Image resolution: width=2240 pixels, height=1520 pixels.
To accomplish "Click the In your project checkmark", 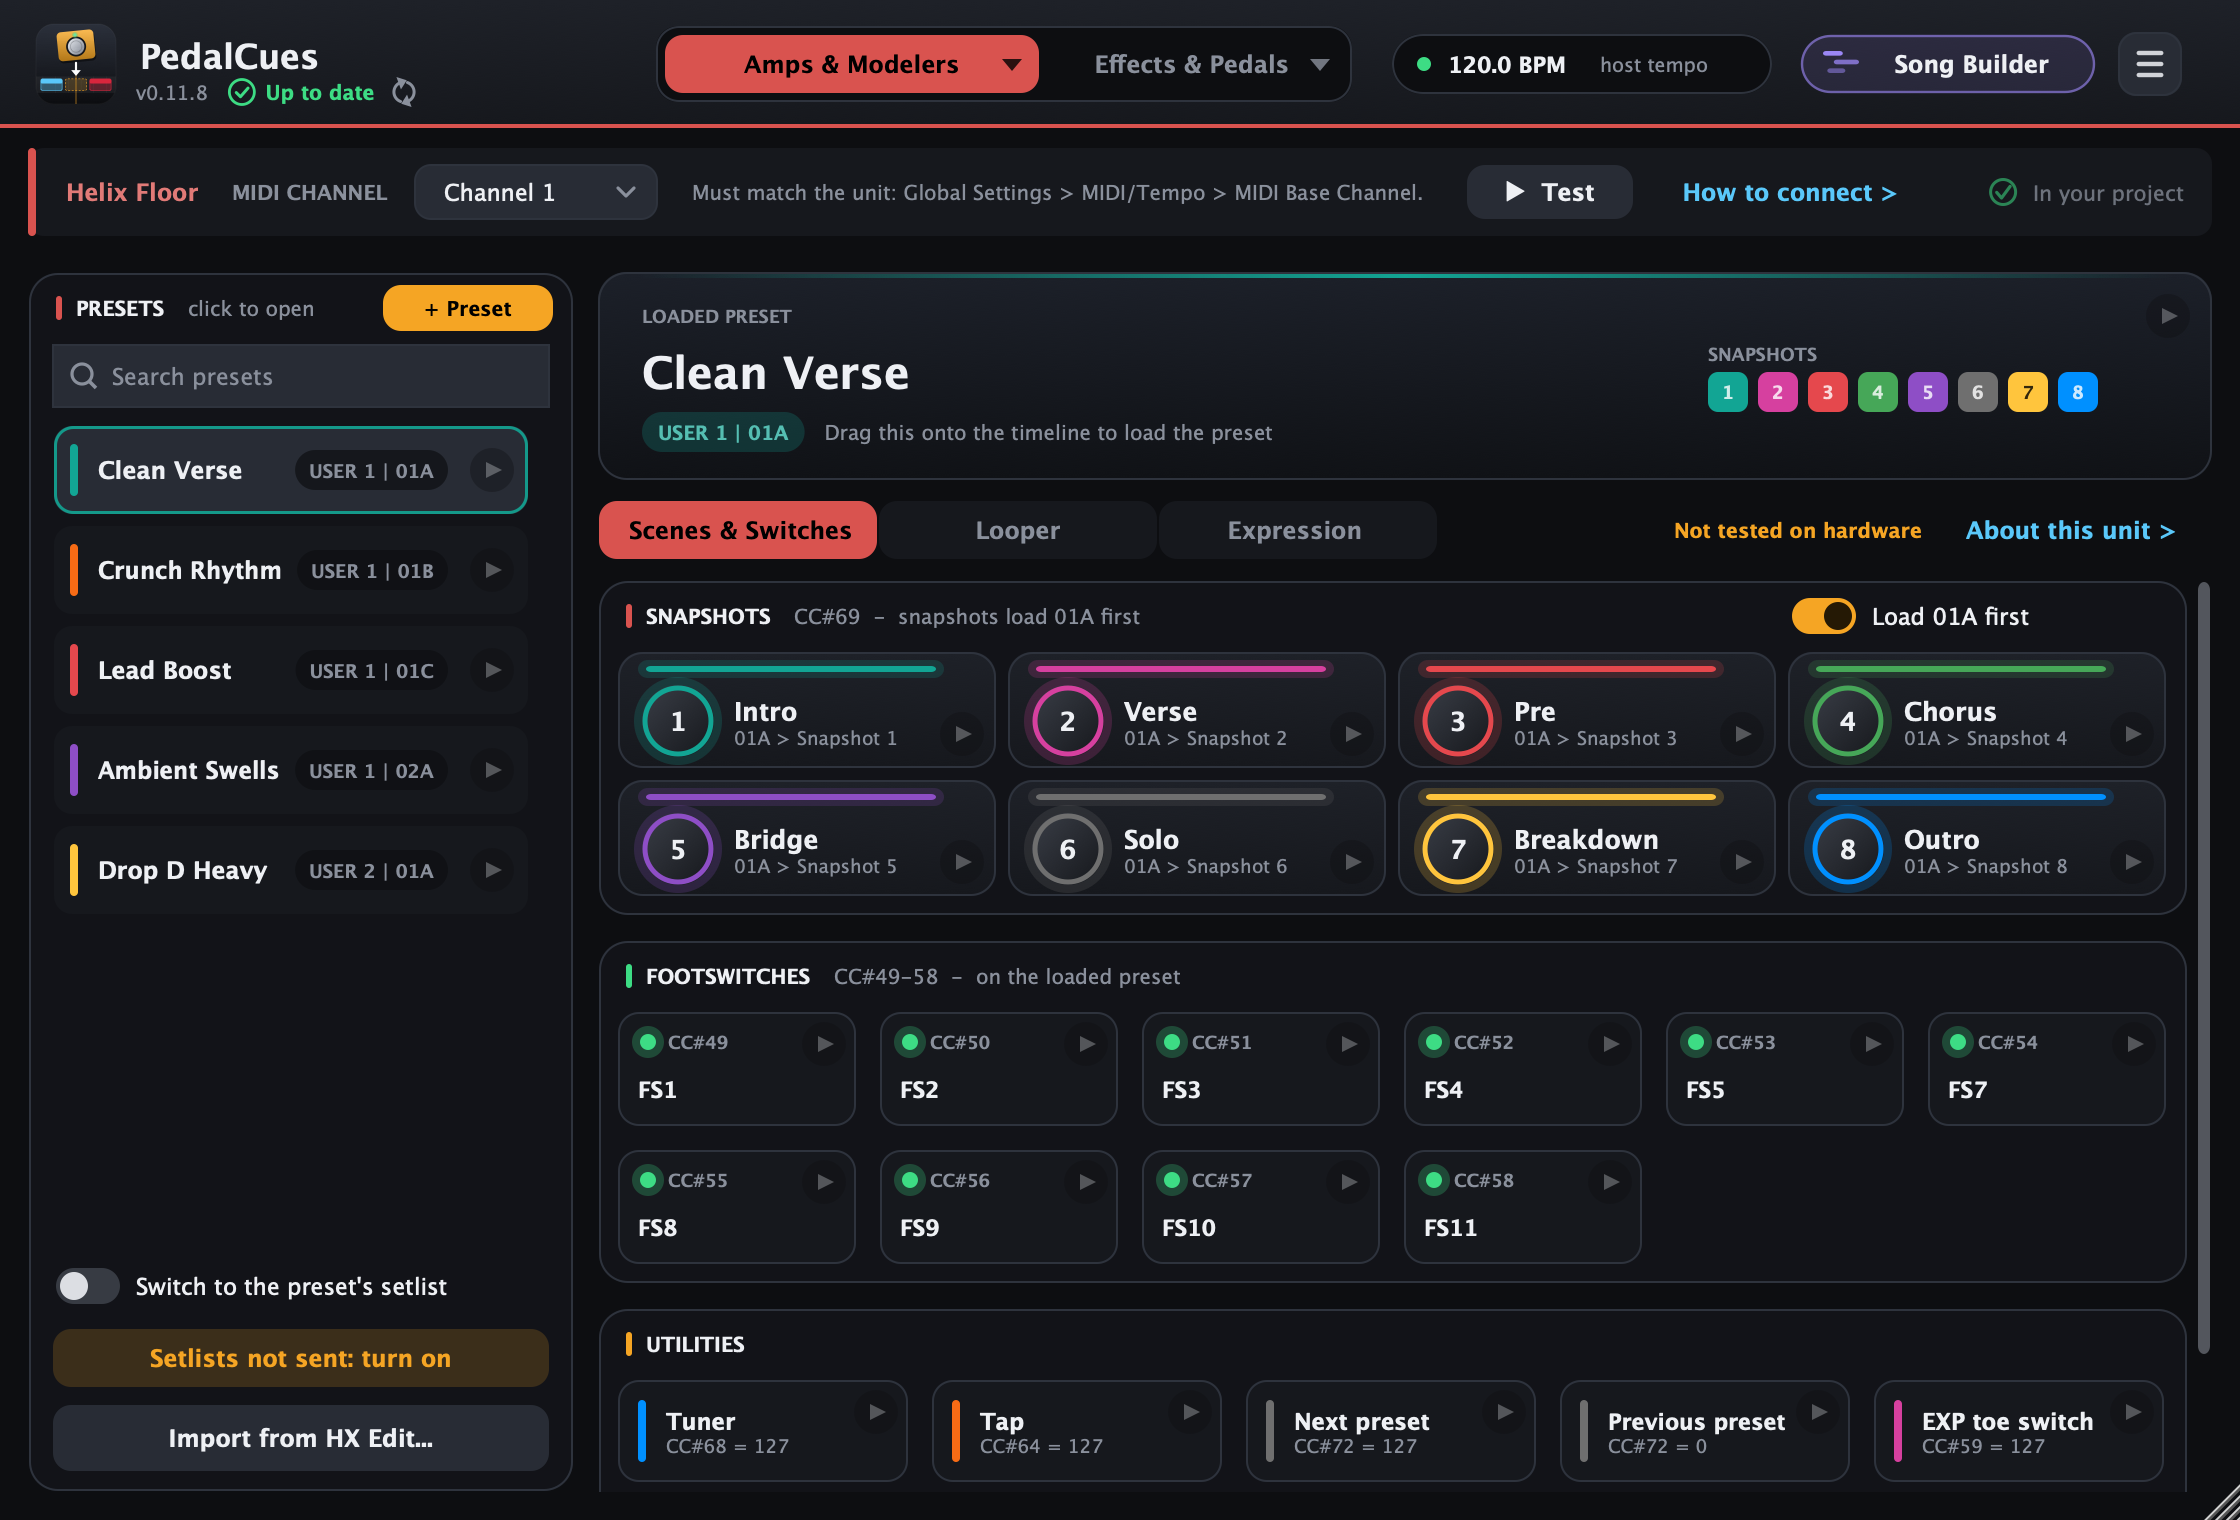I will click(x=2003, y=192).
